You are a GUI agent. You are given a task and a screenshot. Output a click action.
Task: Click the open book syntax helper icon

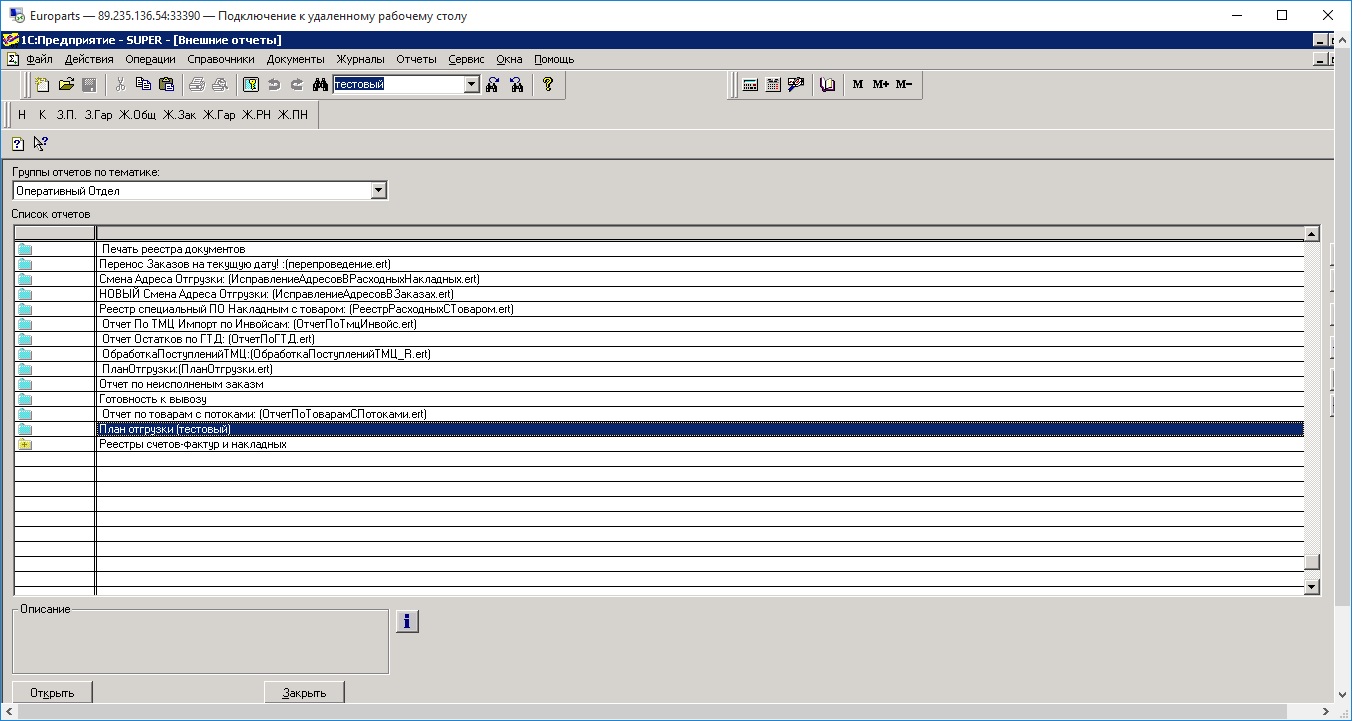pos(827,85)
